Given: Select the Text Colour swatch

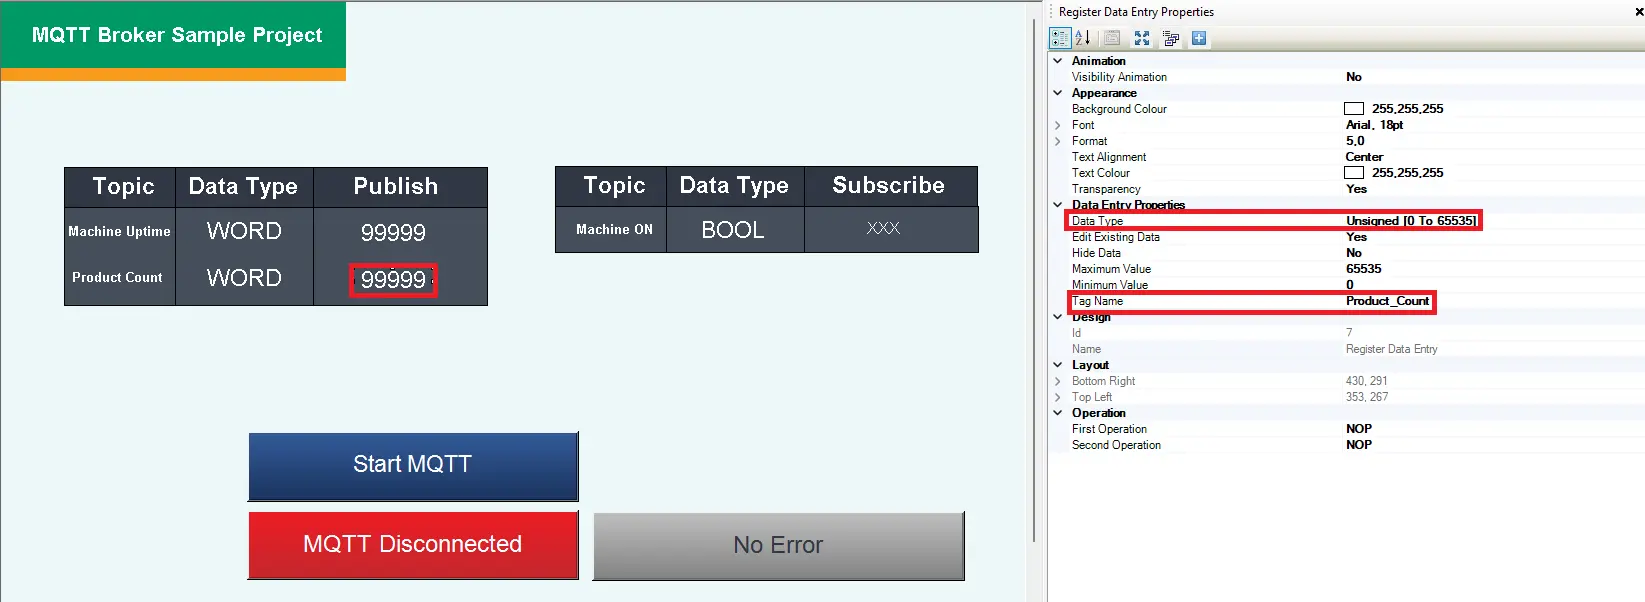Looking at the screenshot, I should click(1354, 173).
